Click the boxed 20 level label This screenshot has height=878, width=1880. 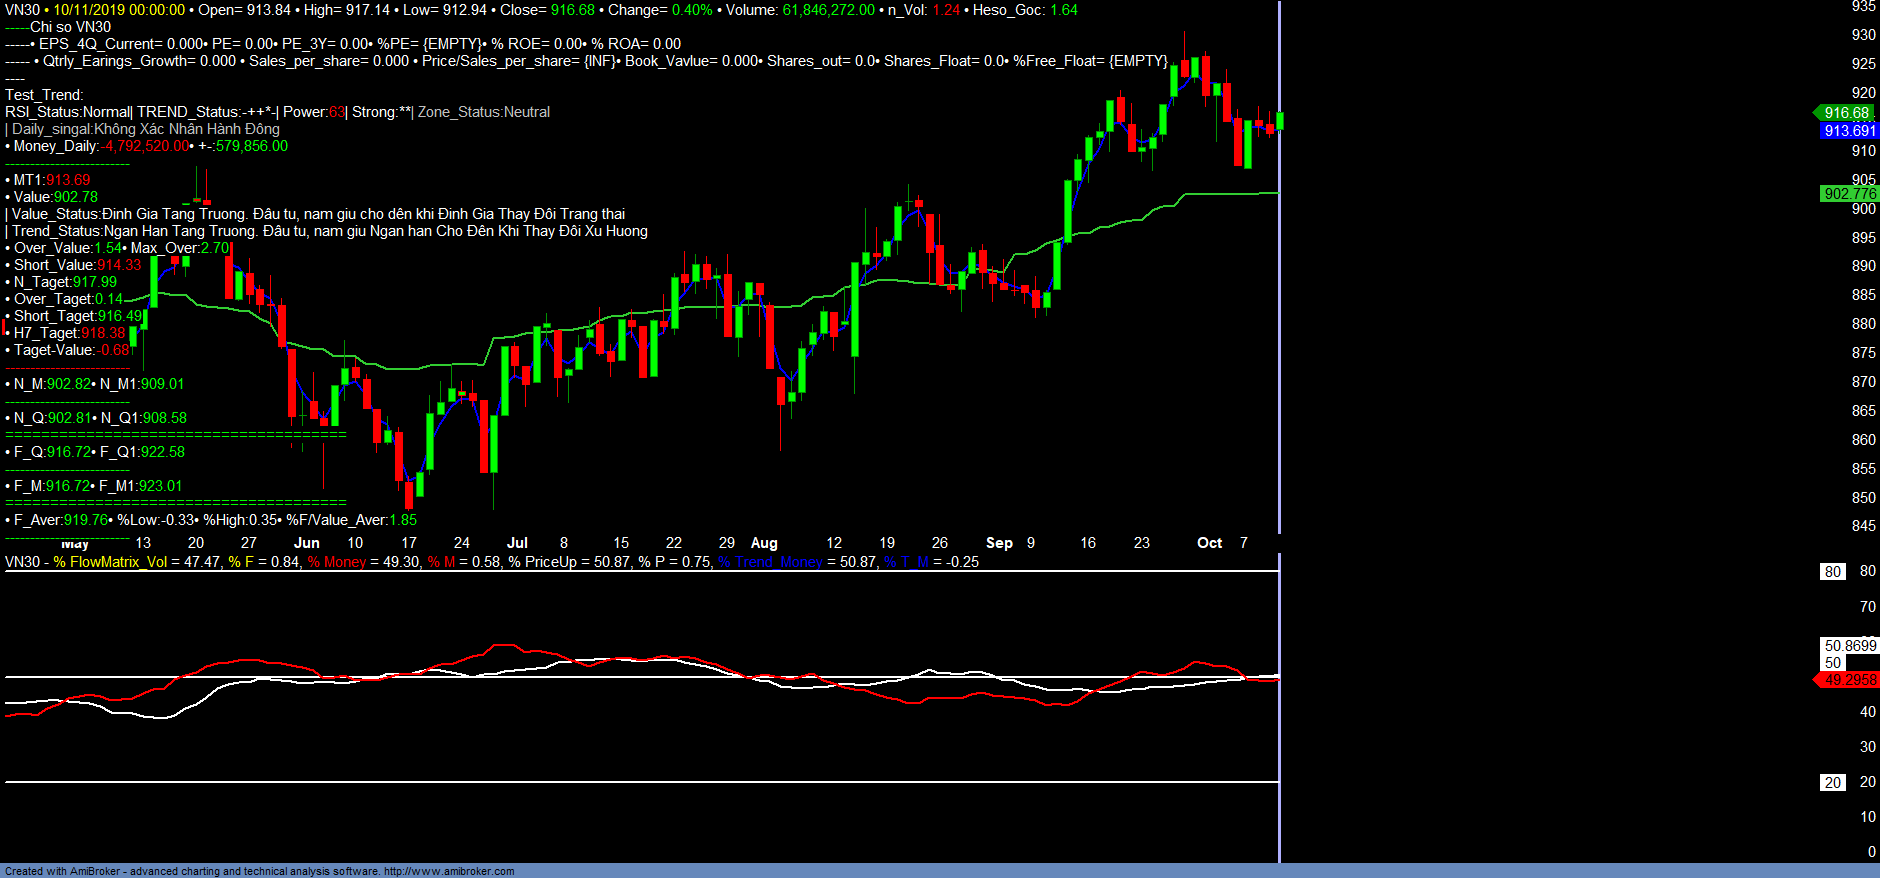pos(1832,783)
